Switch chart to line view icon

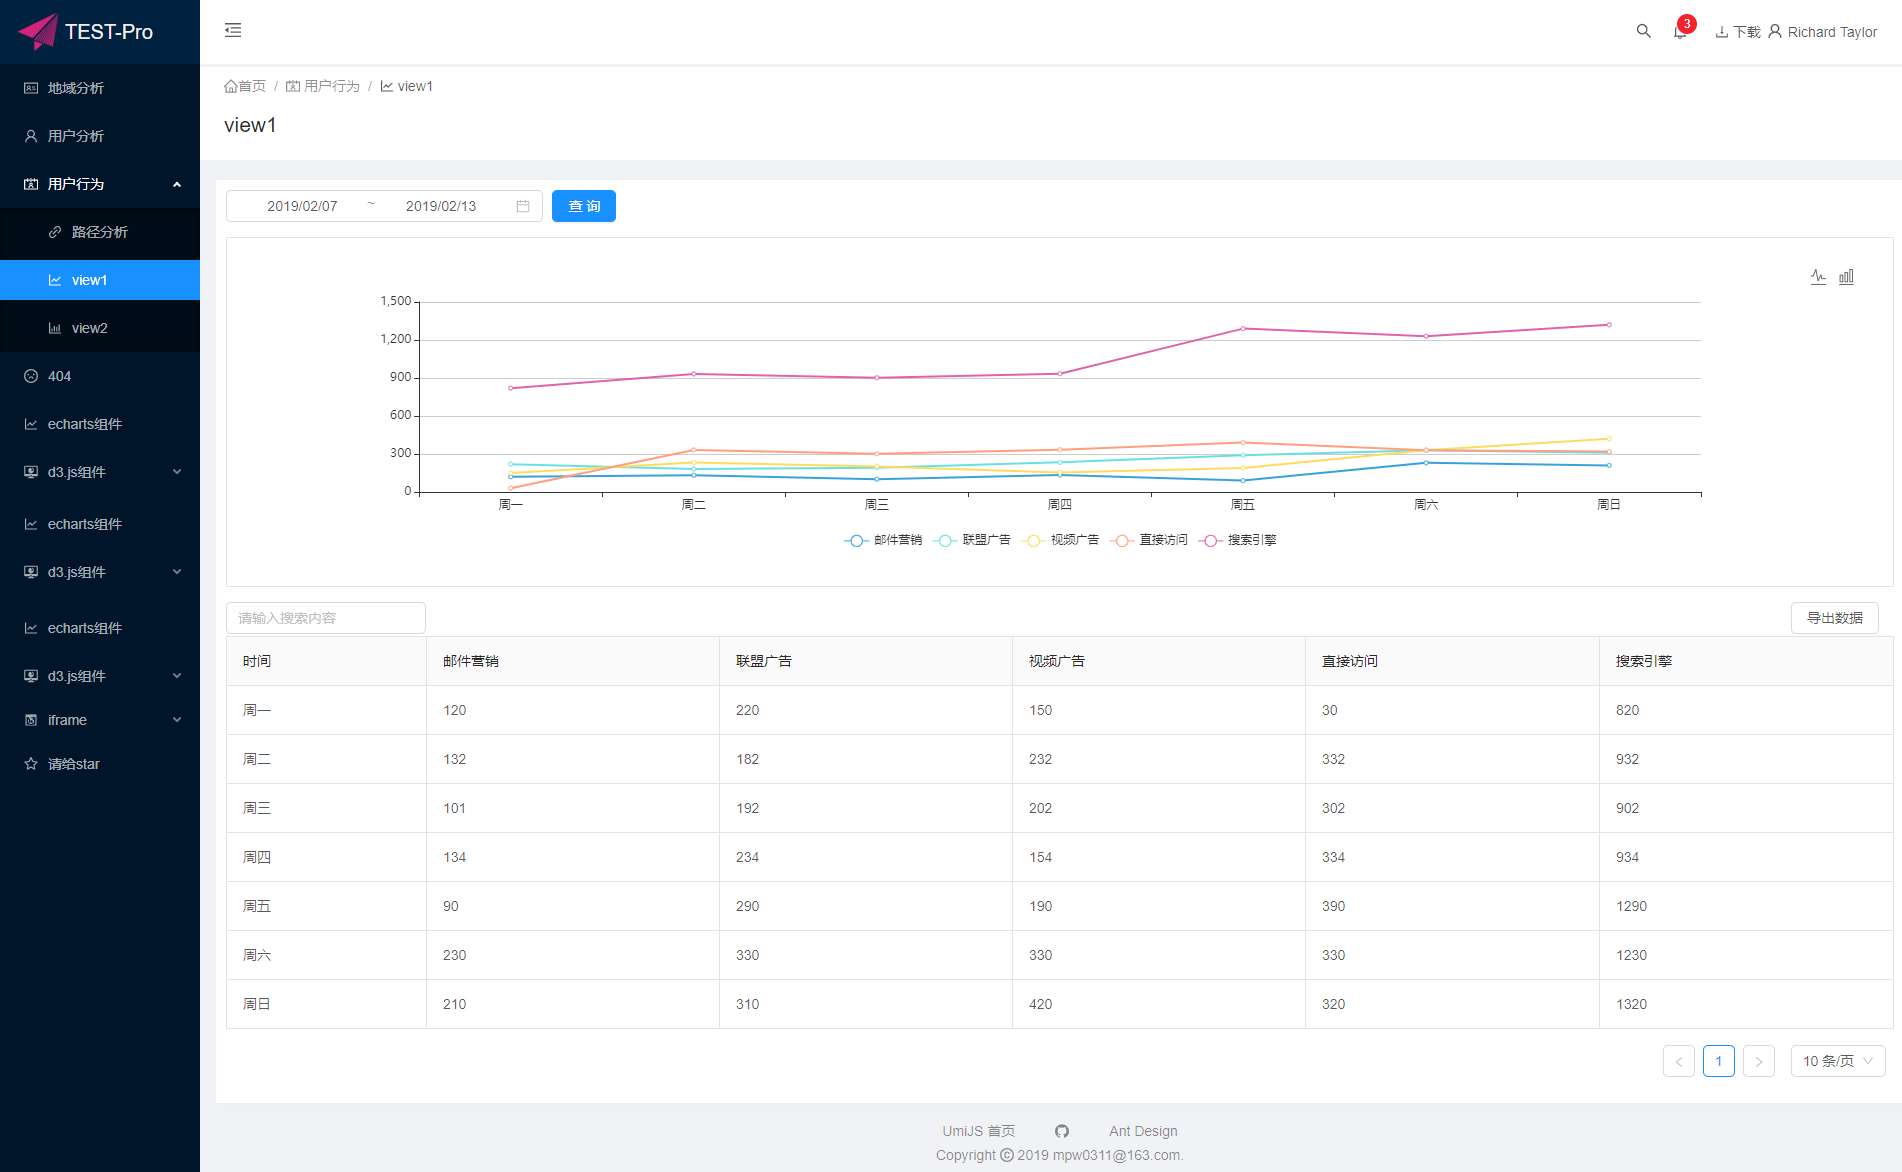1818,277
